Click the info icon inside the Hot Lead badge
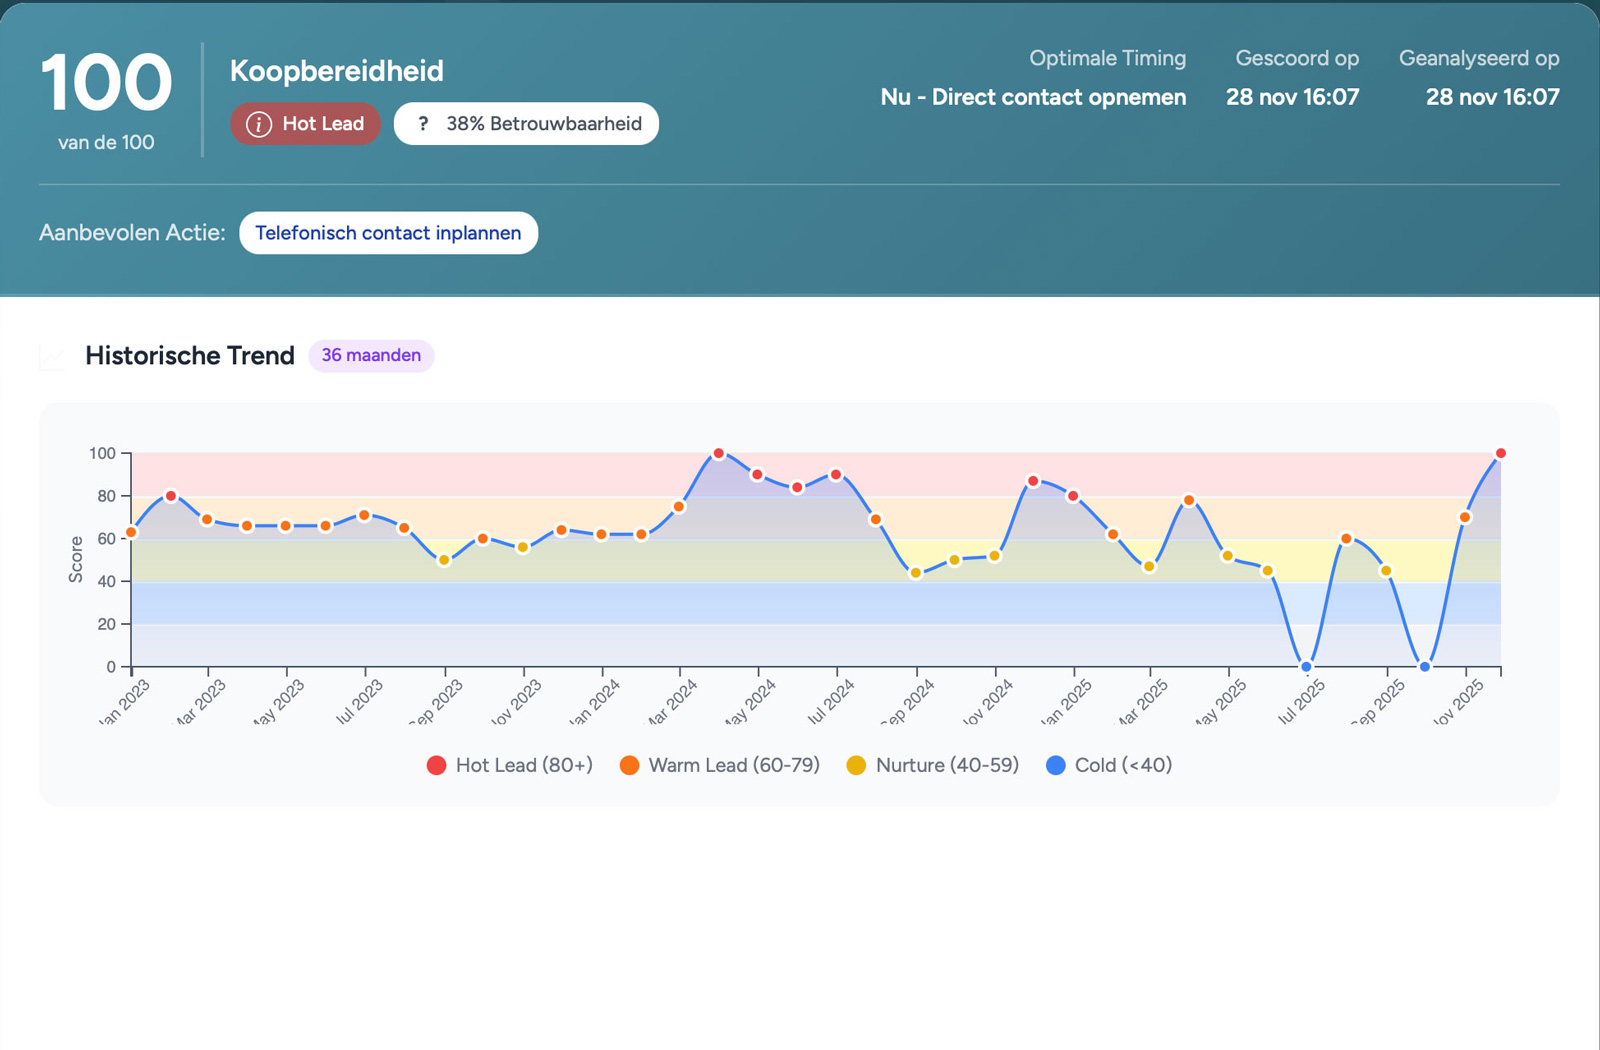Image resolution: width=1600 pixels, height=1050 pixels. [259, 123]
